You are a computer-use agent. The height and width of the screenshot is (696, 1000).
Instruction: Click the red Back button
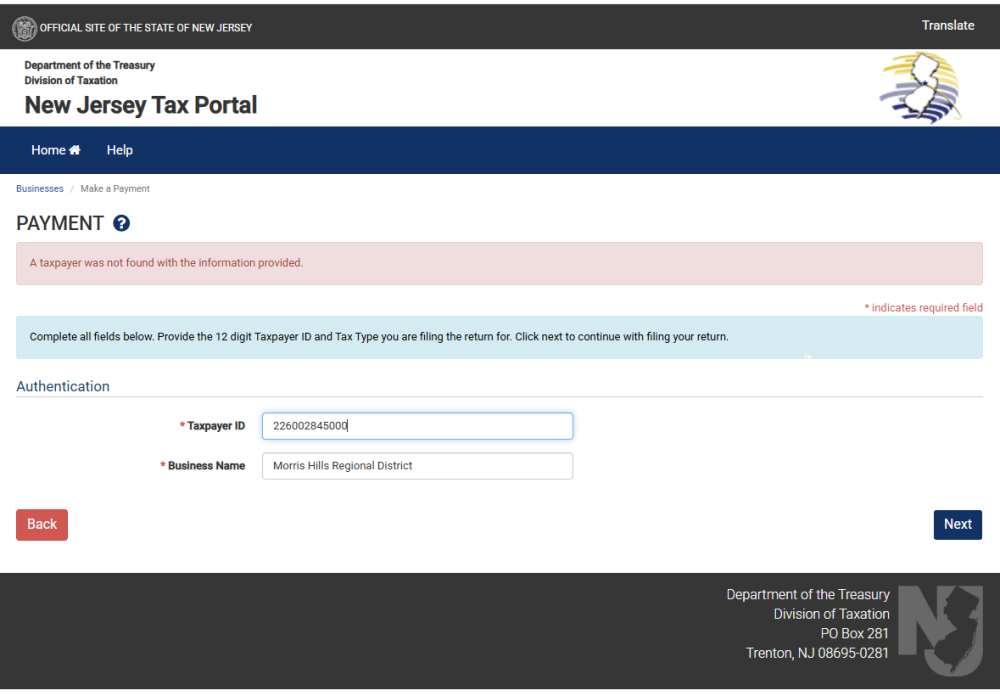[42, 524]
